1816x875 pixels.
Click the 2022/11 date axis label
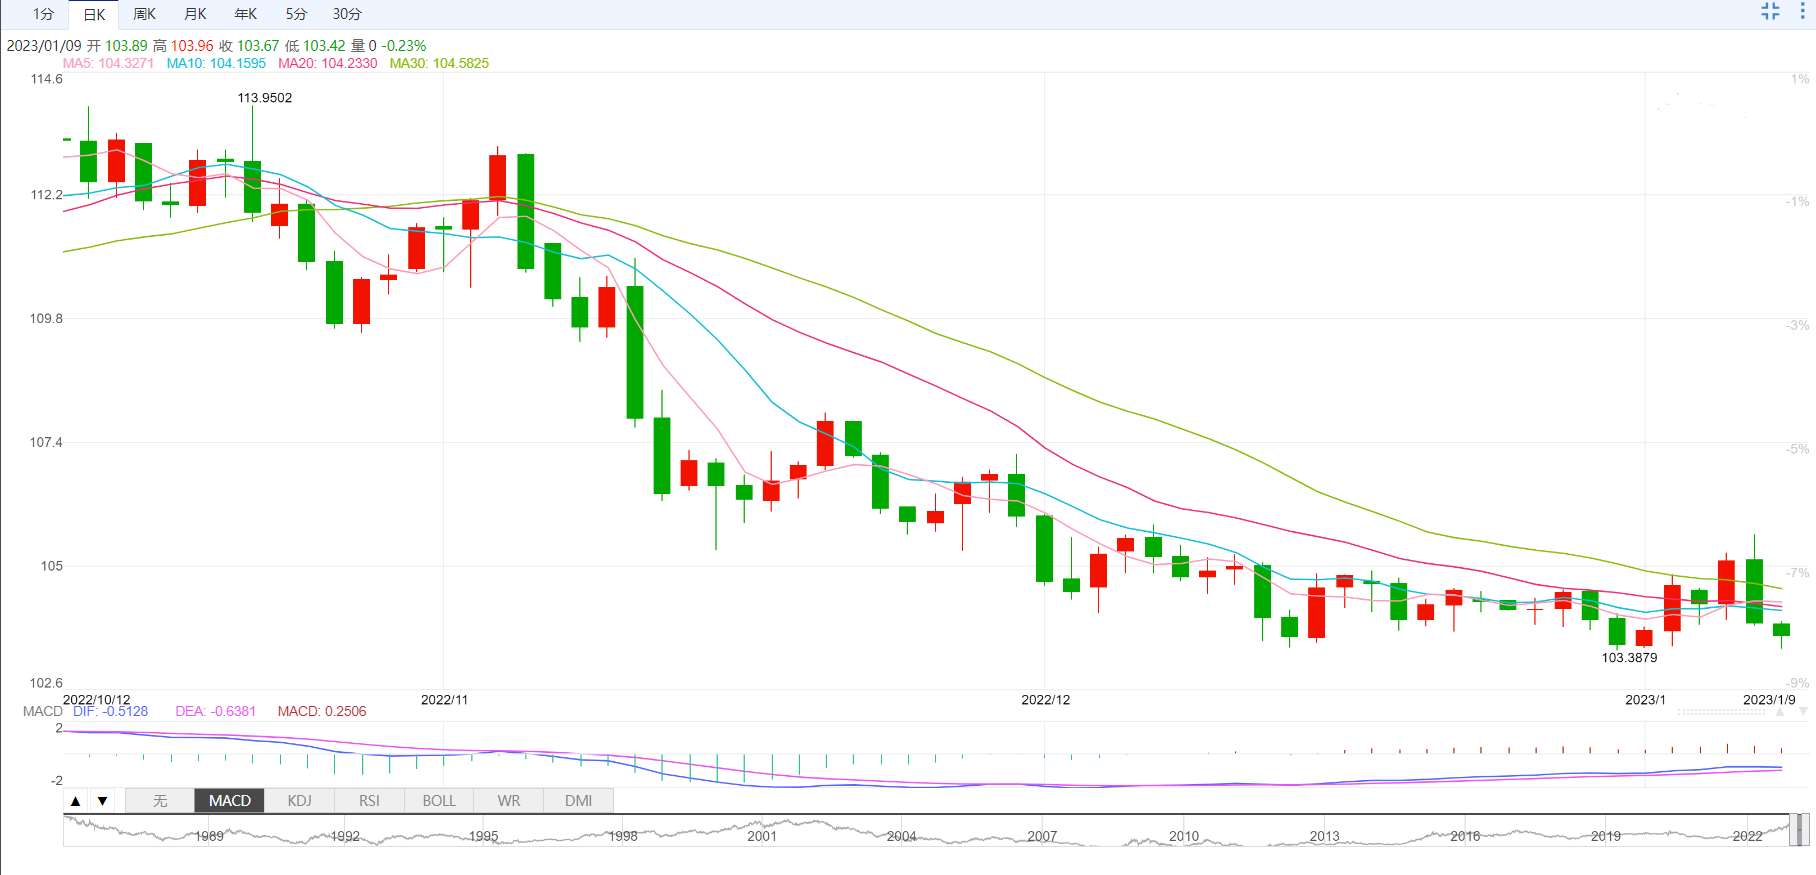[444, 700]
